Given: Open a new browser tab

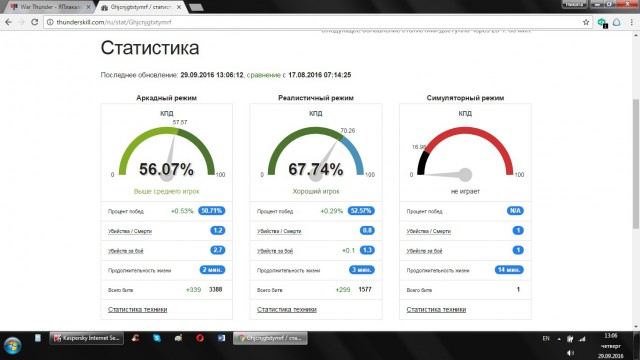Looking at the screenshot, I should [196, 7].
